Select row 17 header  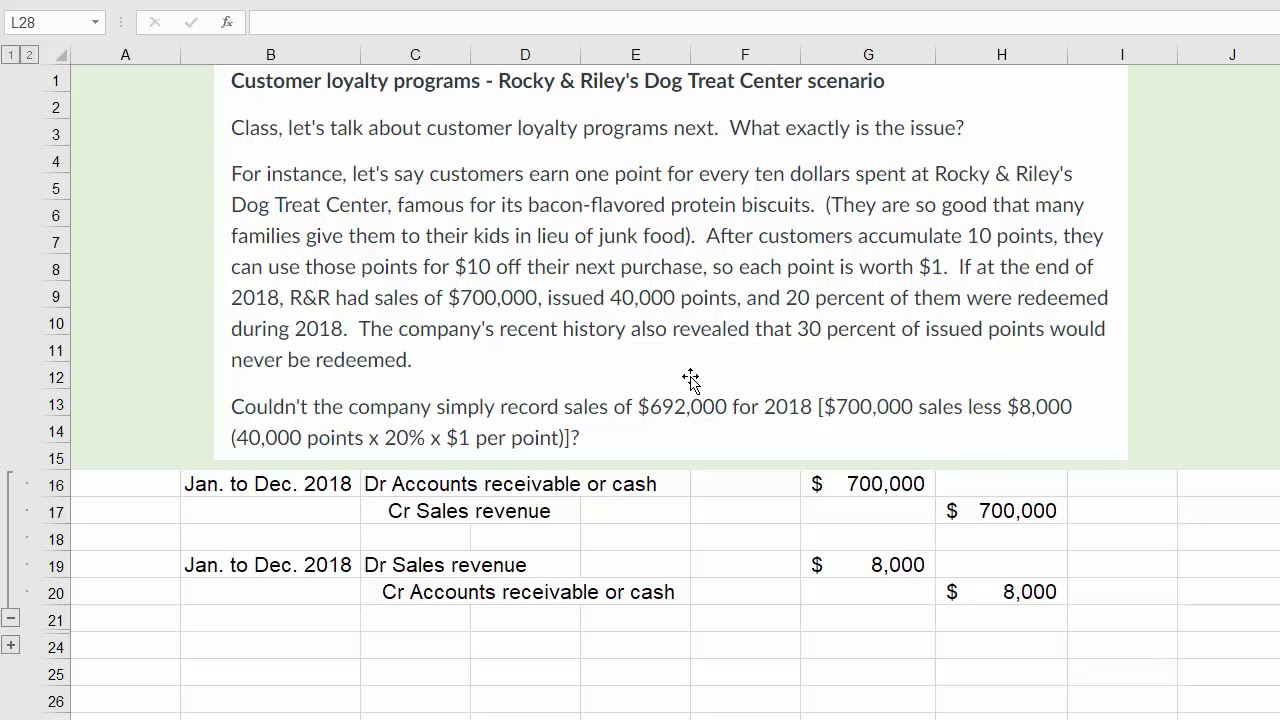coord(56,513)
